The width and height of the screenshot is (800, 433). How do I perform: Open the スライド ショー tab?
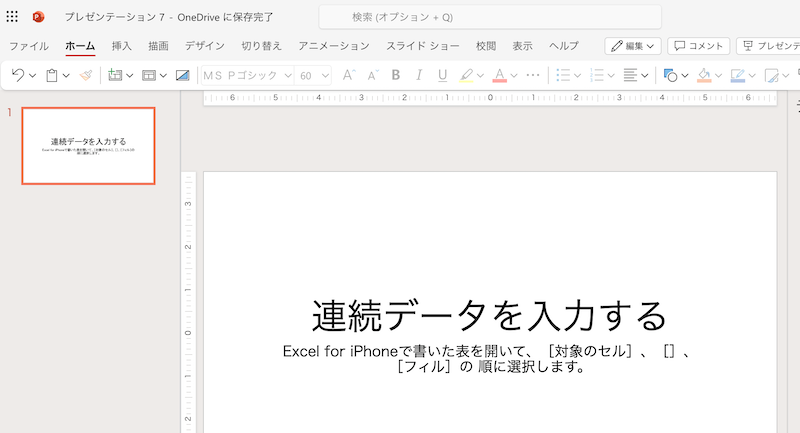pos(422,46)
